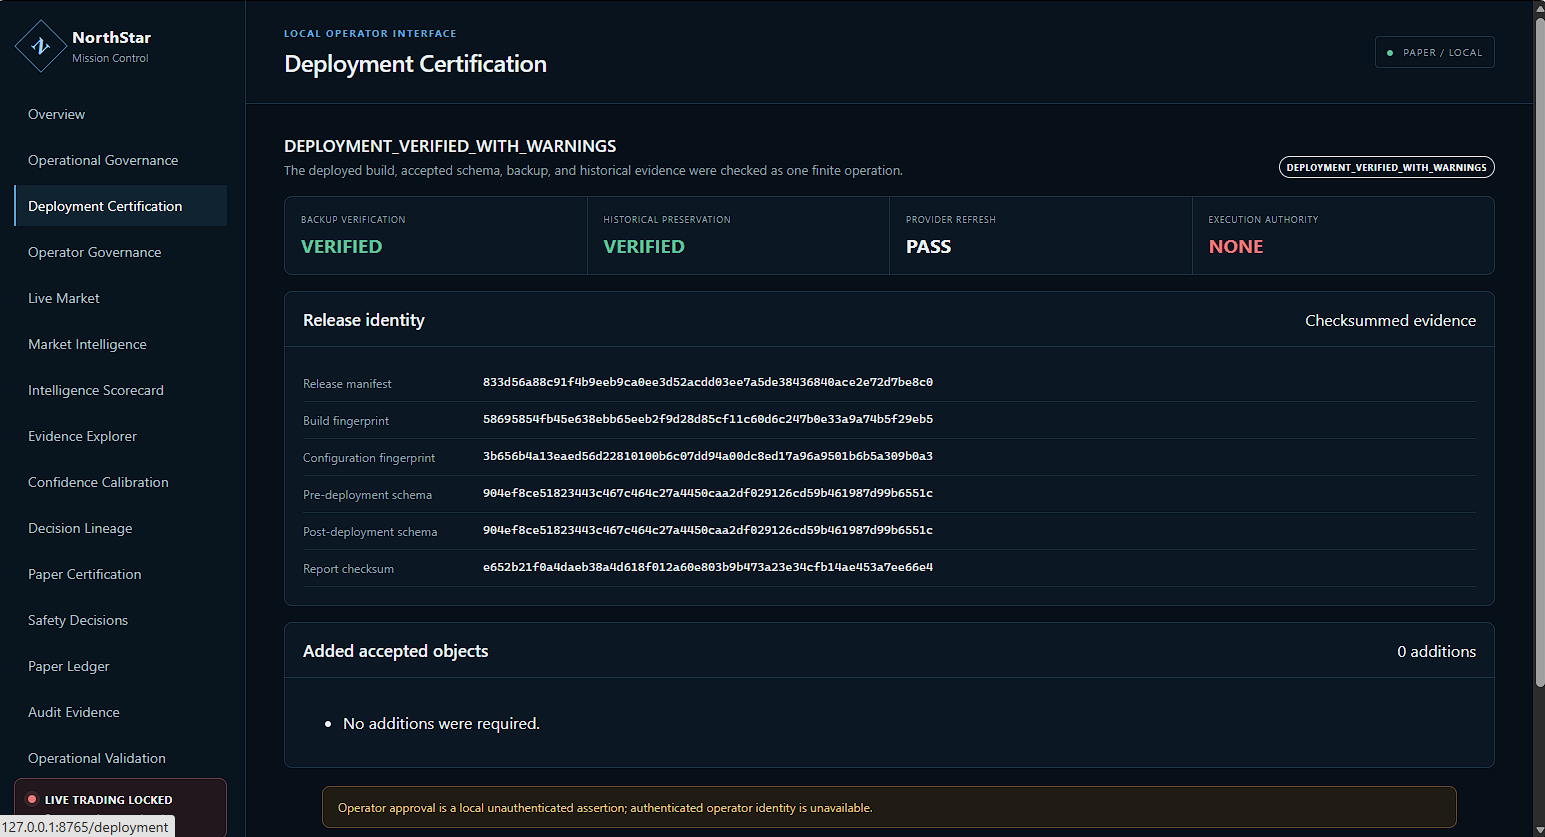Click the DEPLOYMENT_VERIFIED_WITH_WARNINGS main heading

pos(450,146)
